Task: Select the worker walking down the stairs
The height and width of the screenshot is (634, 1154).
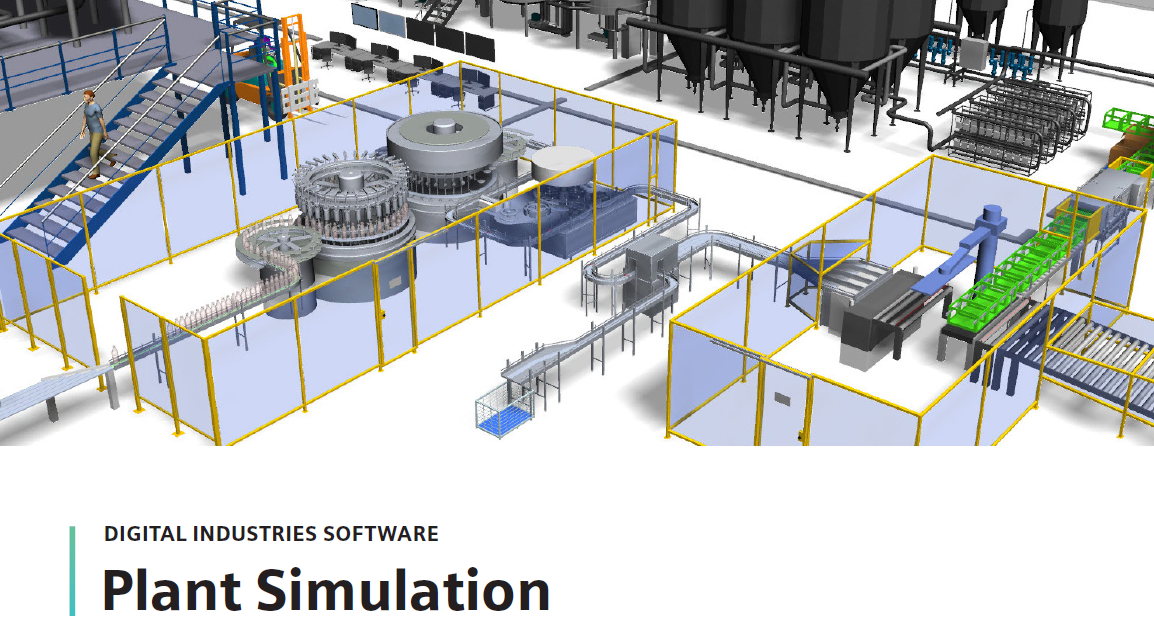Action: pyautogui.click(x=93, y=132)
